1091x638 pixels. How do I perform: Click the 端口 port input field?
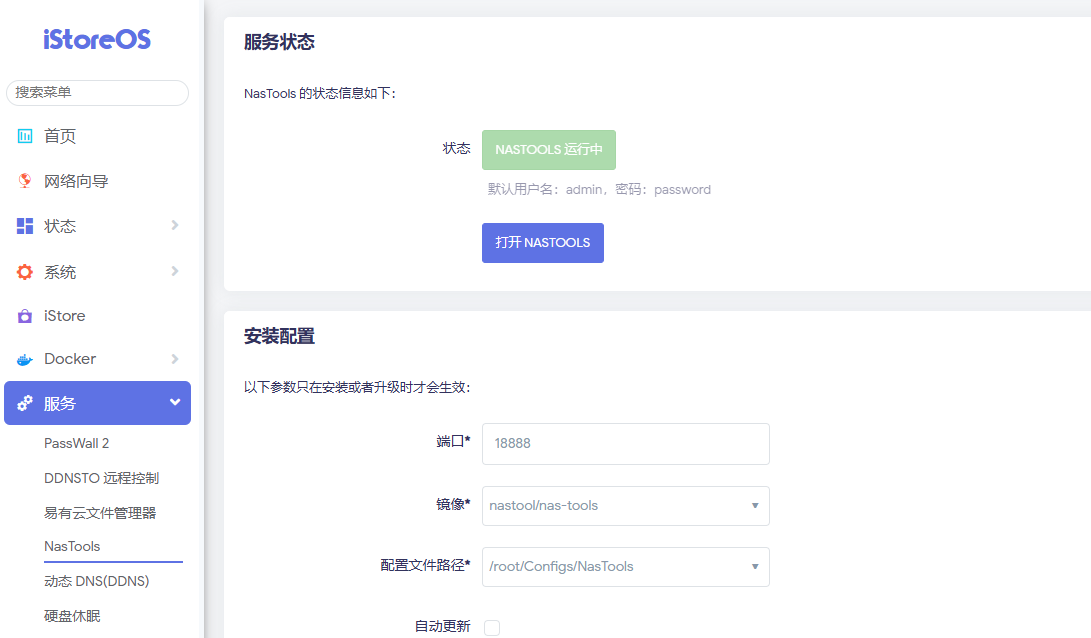point(626,444)
